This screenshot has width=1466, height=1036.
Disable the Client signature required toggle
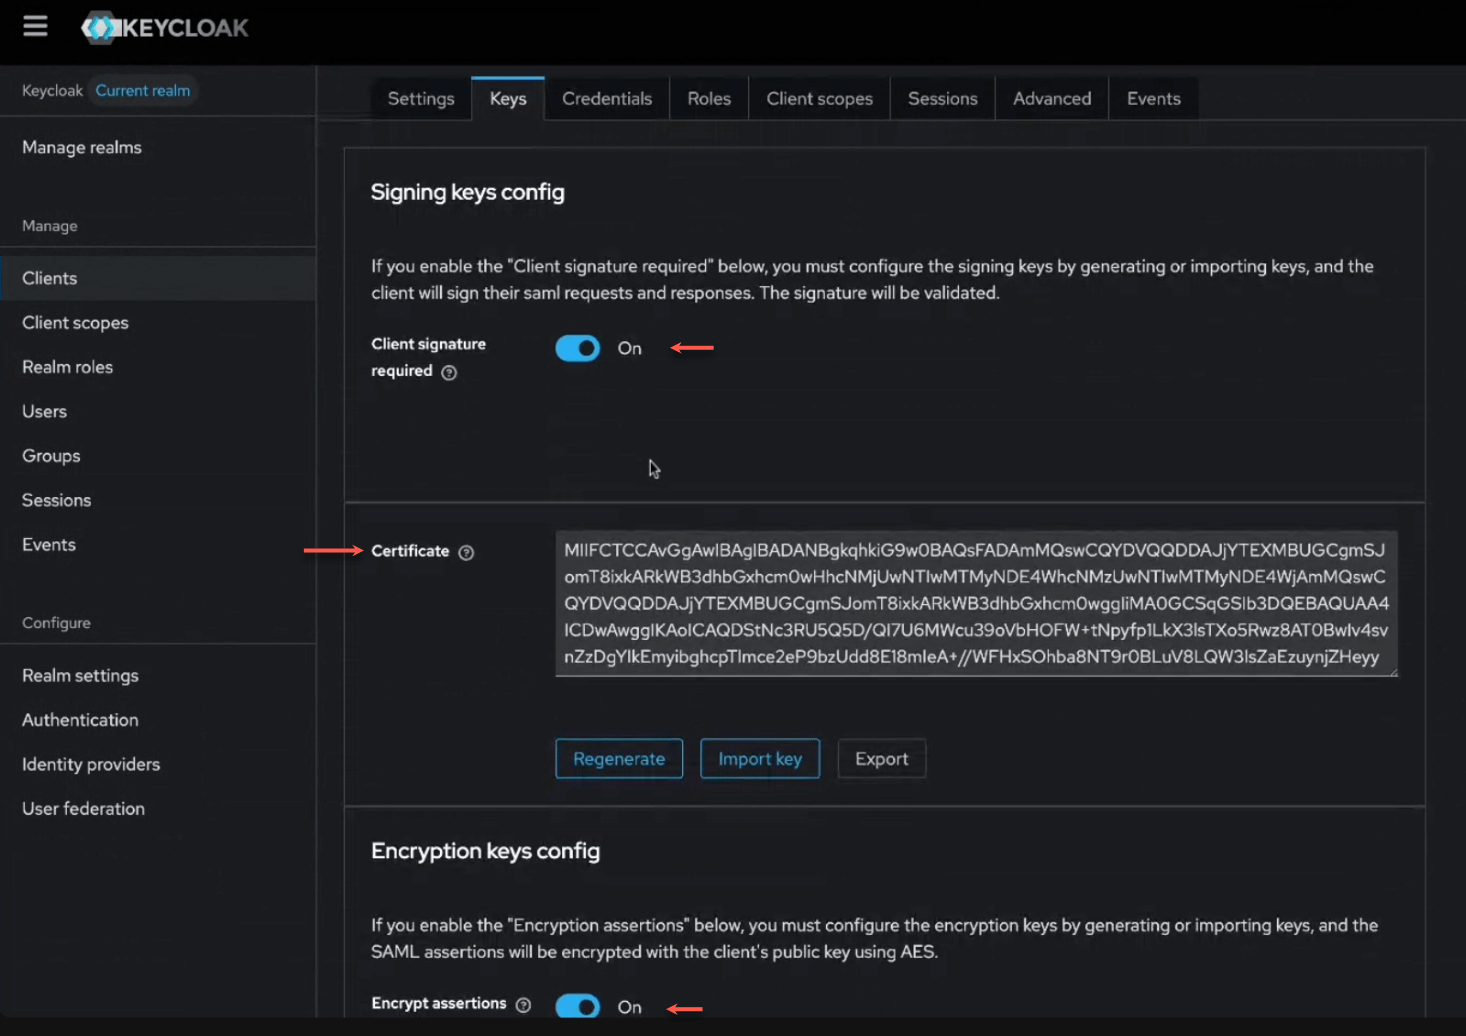[x=577, y=347]
